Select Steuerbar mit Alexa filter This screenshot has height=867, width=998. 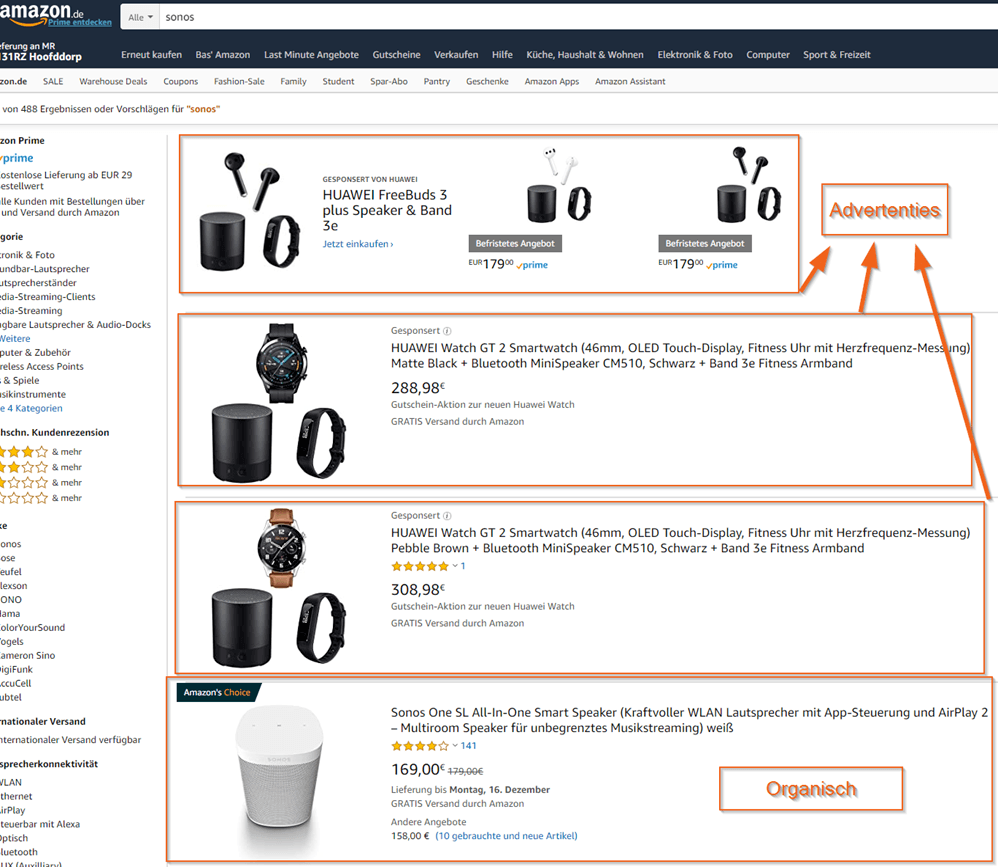click(40, 824)
